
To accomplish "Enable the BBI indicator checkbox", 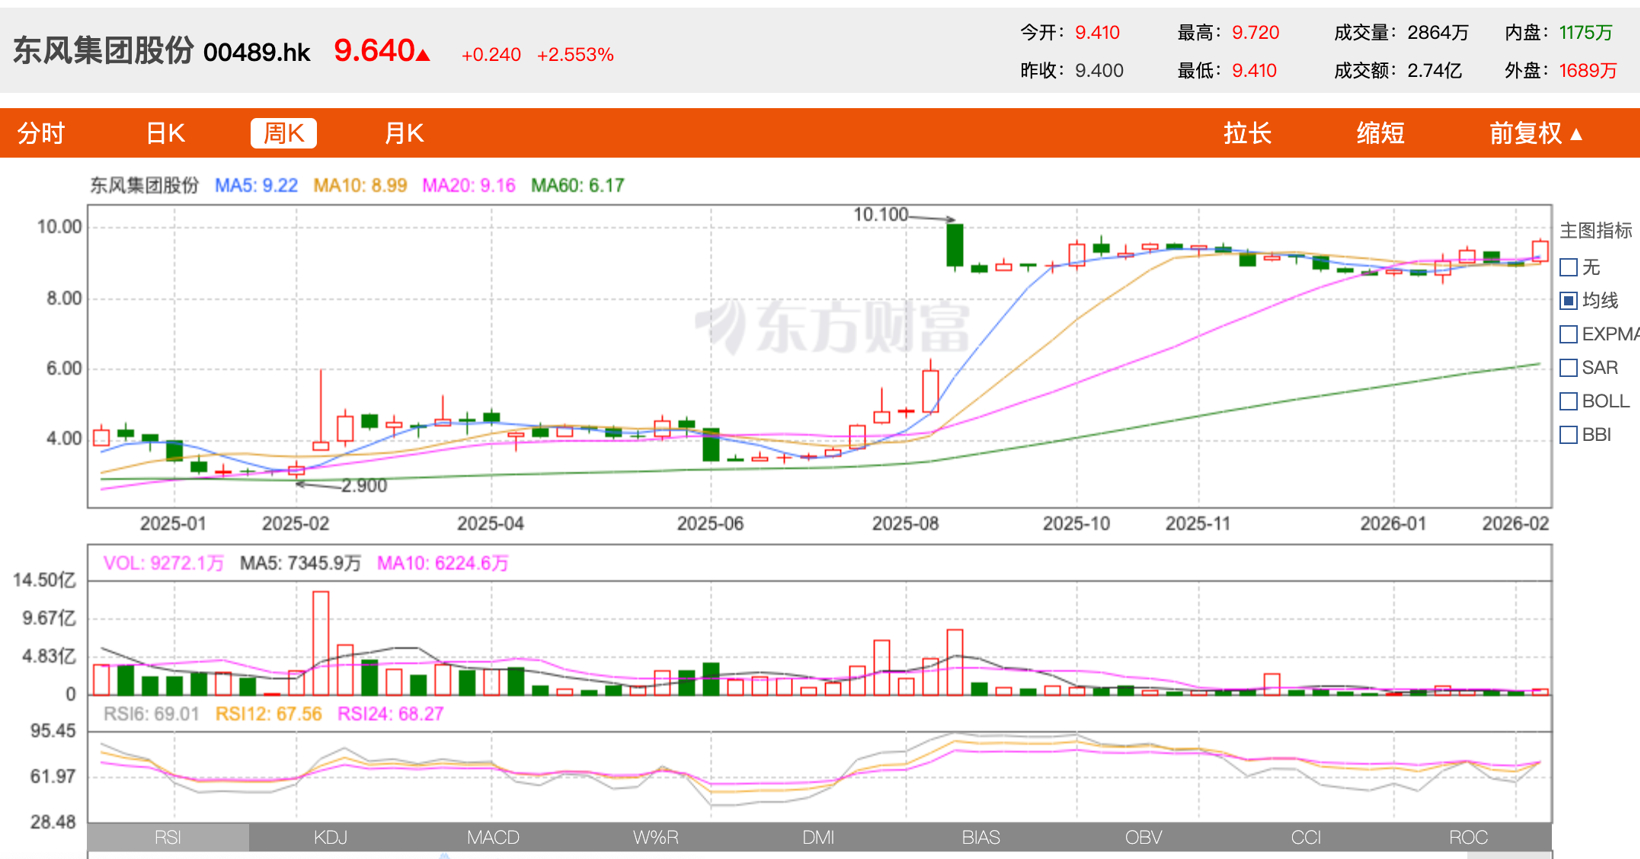I will point(1569,435).
